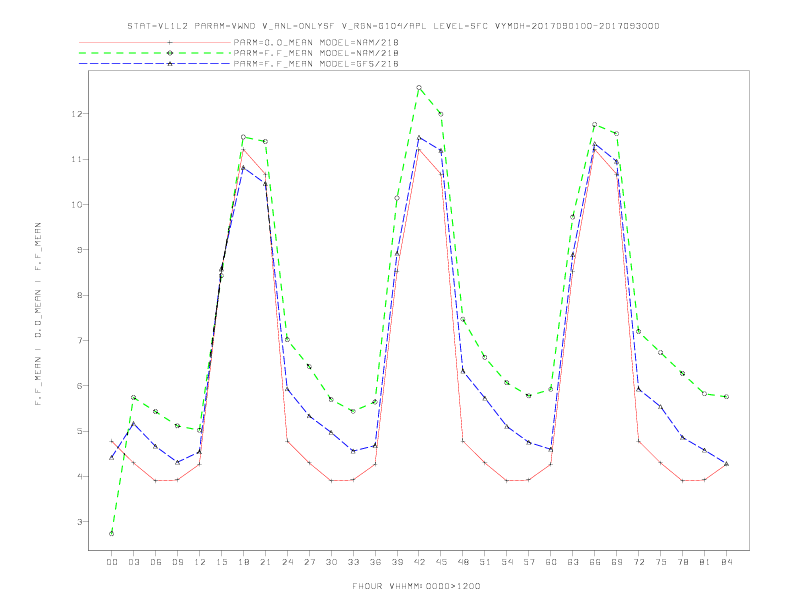Click x-axis tick label 24
This screenshot has width=792, height=612.
287,562
